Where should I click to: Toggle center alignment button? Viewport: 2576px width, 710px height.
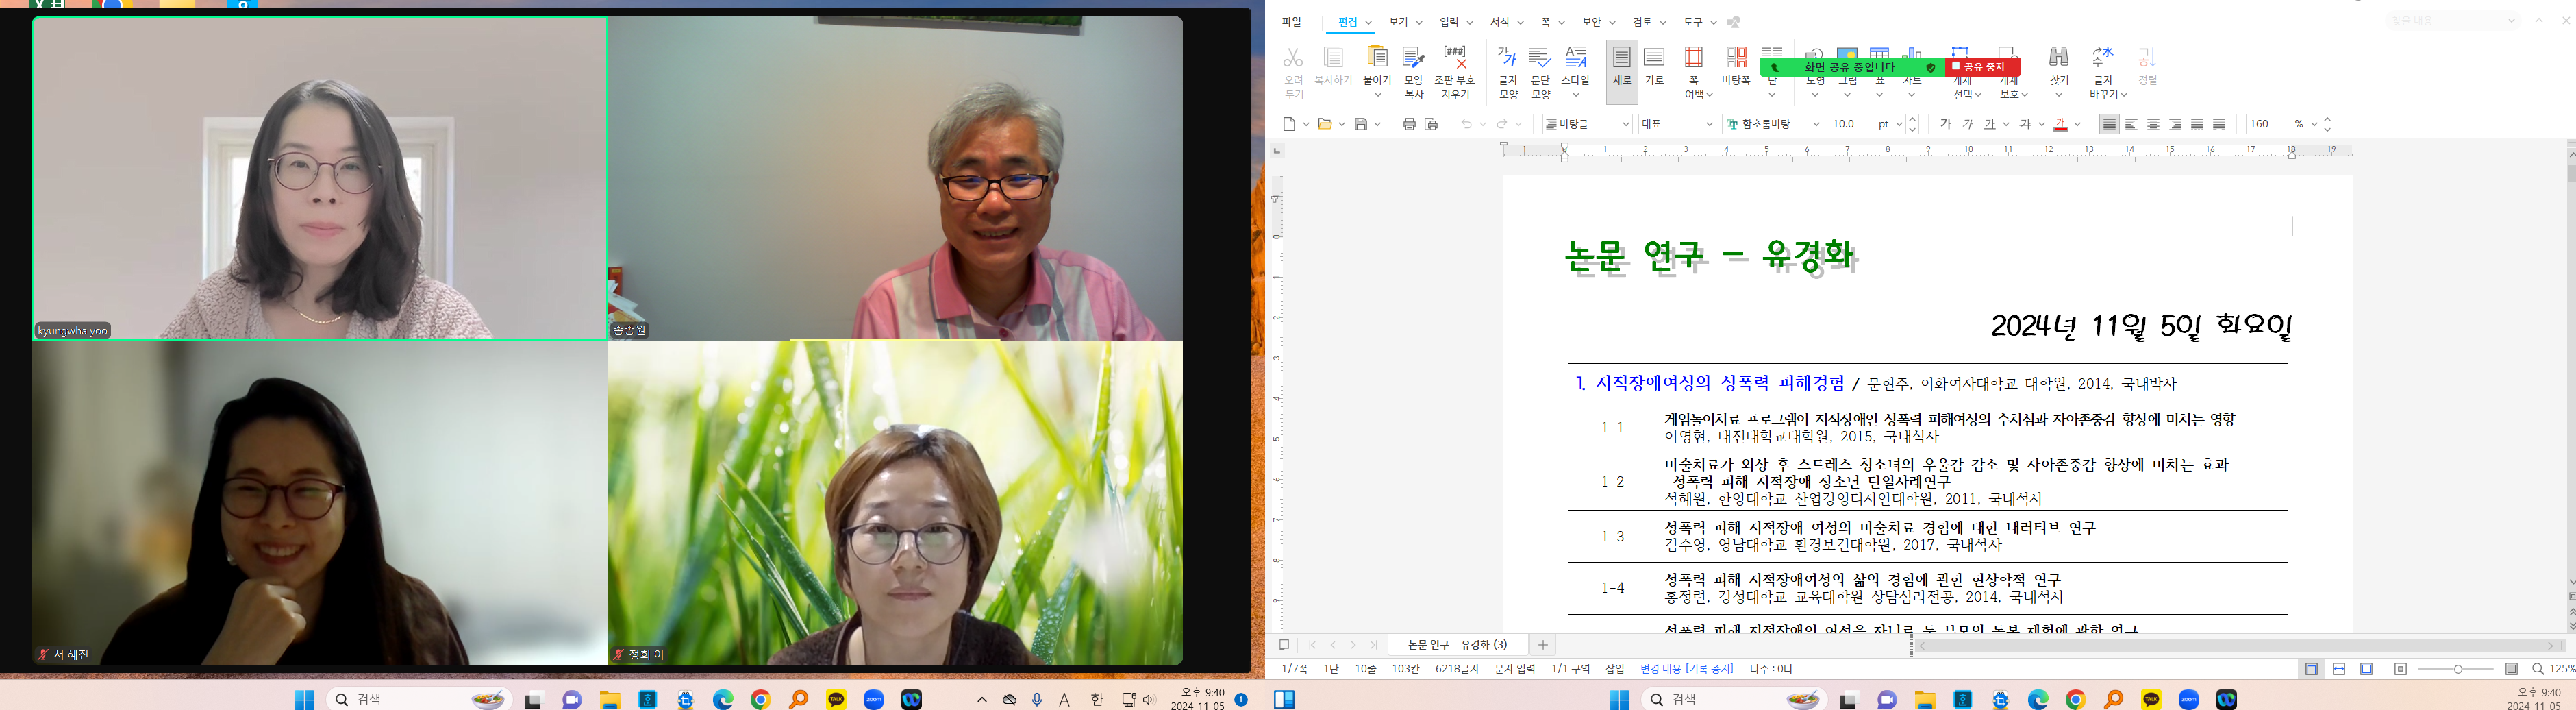(x=2153, y=124)
